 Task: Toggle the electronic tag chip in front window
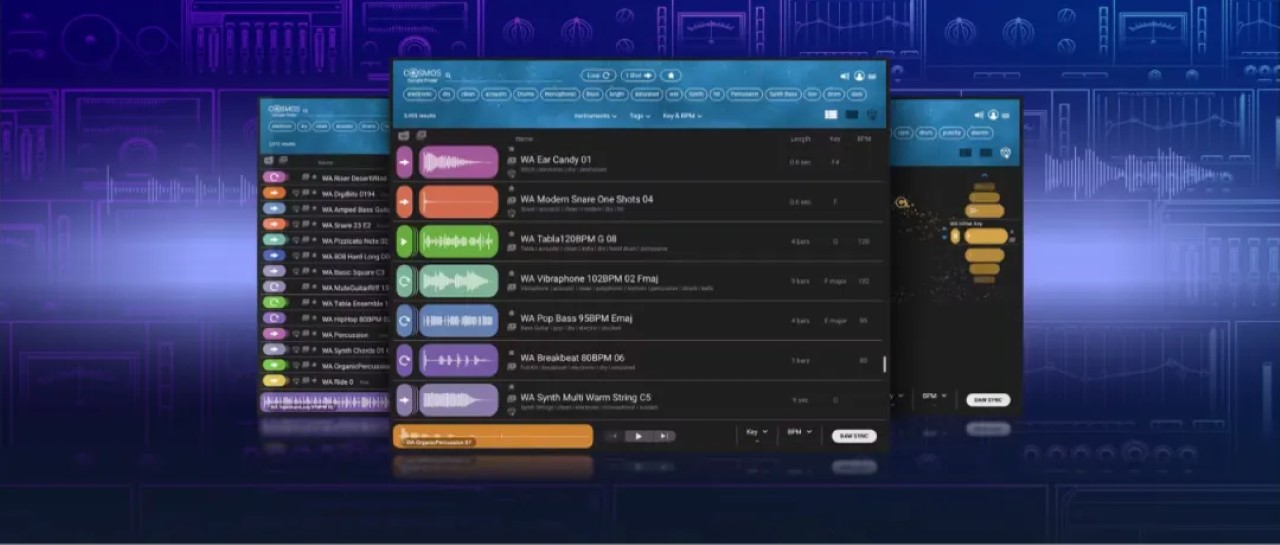pos(420,94)
